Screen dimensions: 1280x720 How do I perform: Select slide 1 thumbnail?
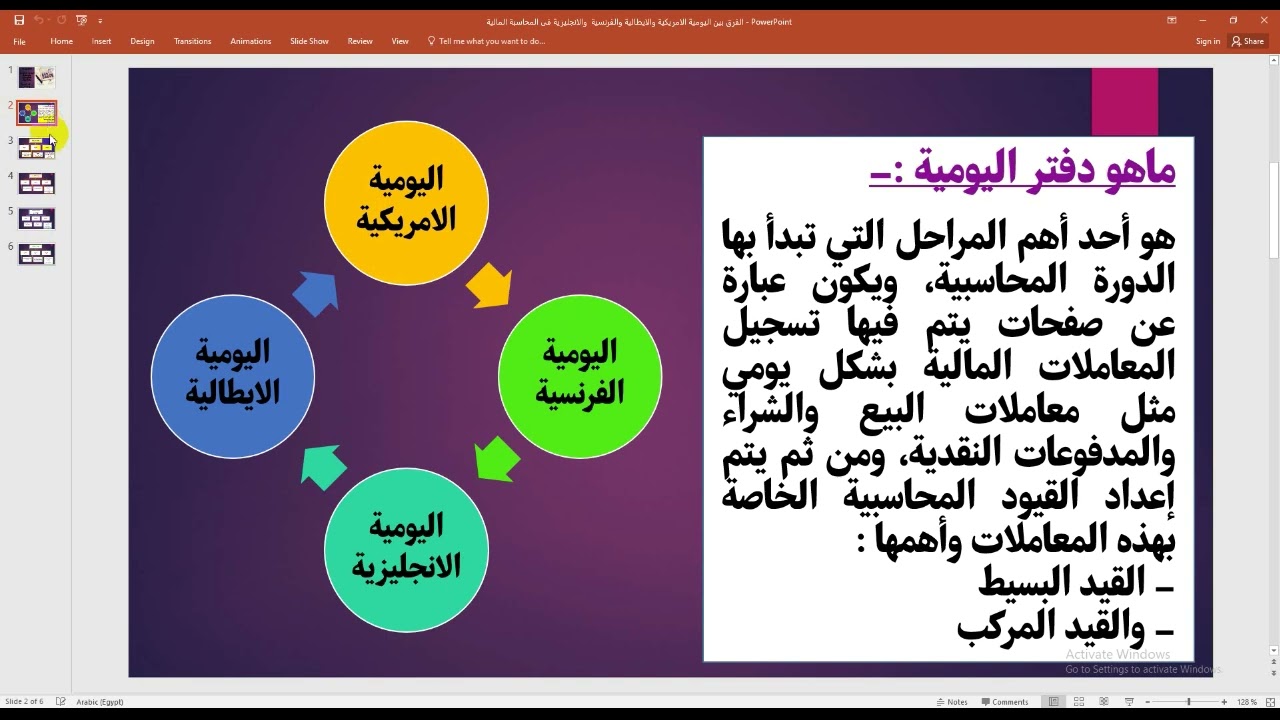37,77
